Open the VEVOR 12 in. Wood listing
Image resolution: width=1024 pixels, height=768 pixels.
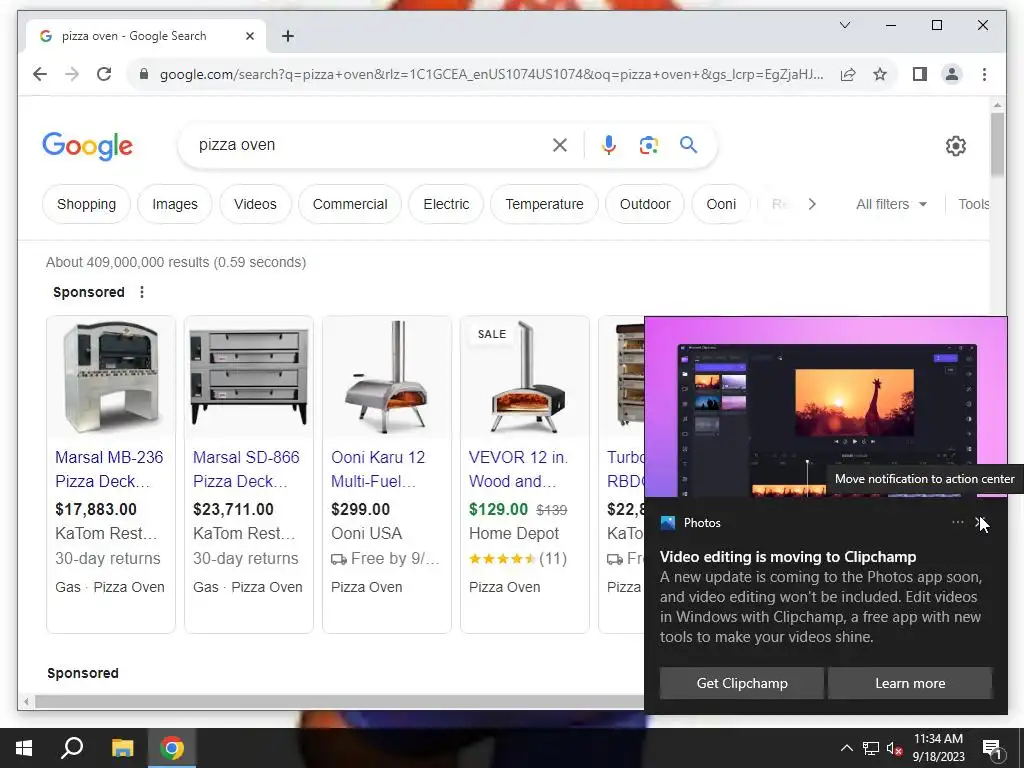[x=518, y=469]
